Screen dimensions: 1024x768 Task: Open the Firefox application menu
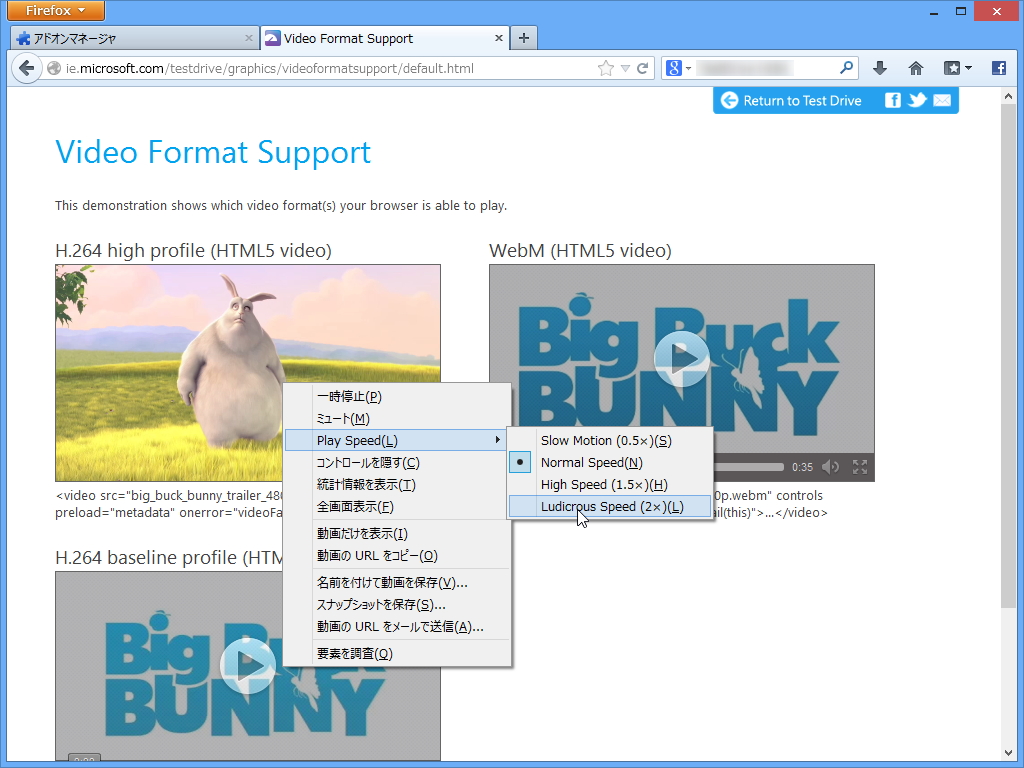[x=56, y=10]
